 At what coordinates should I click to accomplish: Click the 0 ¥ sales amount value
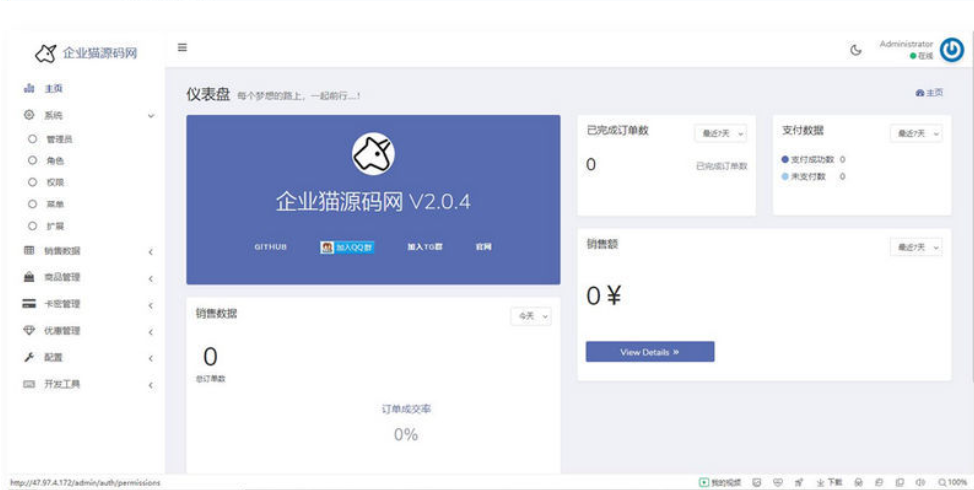pyautogui.click(x=604, y=296)
